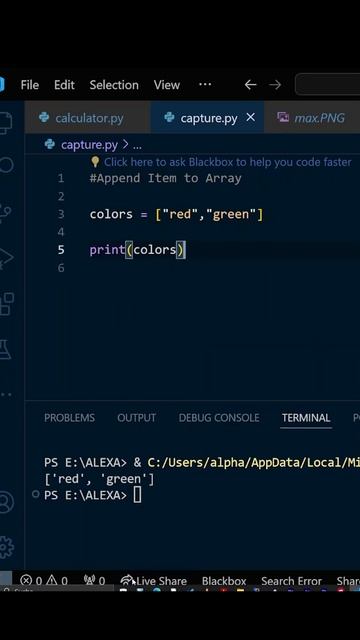Image resolution: width=360 pixels, height=640 pixels.
Task: Click the Python icon on calculator.py tab
Action: 44,118
